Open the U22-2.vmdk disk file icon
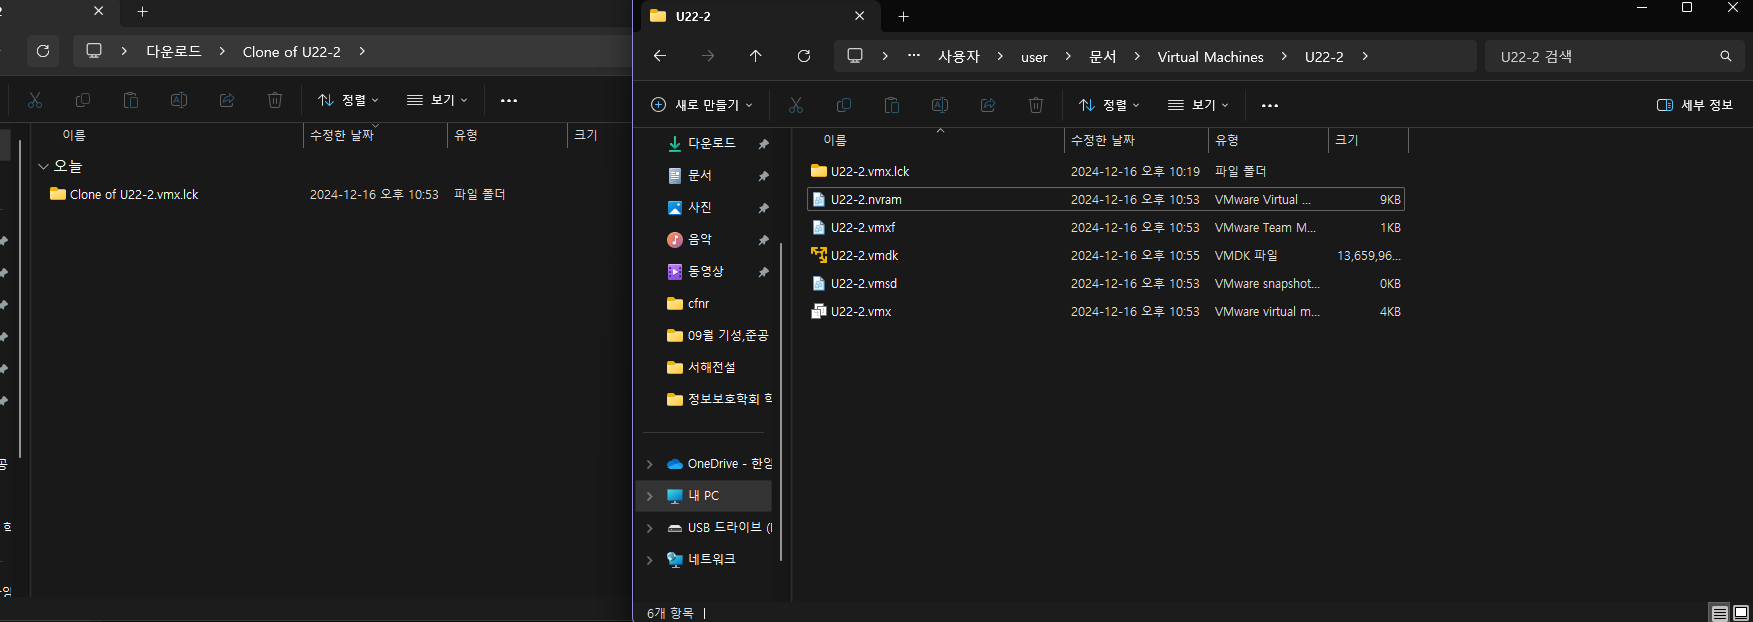1753x622 pixels. click(819, 255)
